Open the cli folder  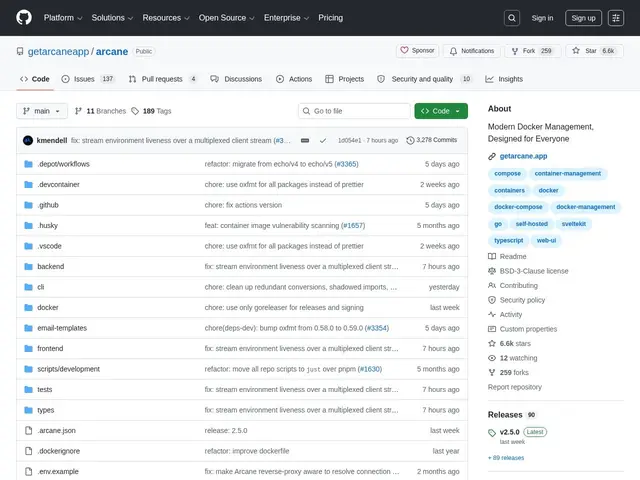click(x=40, y=287)
